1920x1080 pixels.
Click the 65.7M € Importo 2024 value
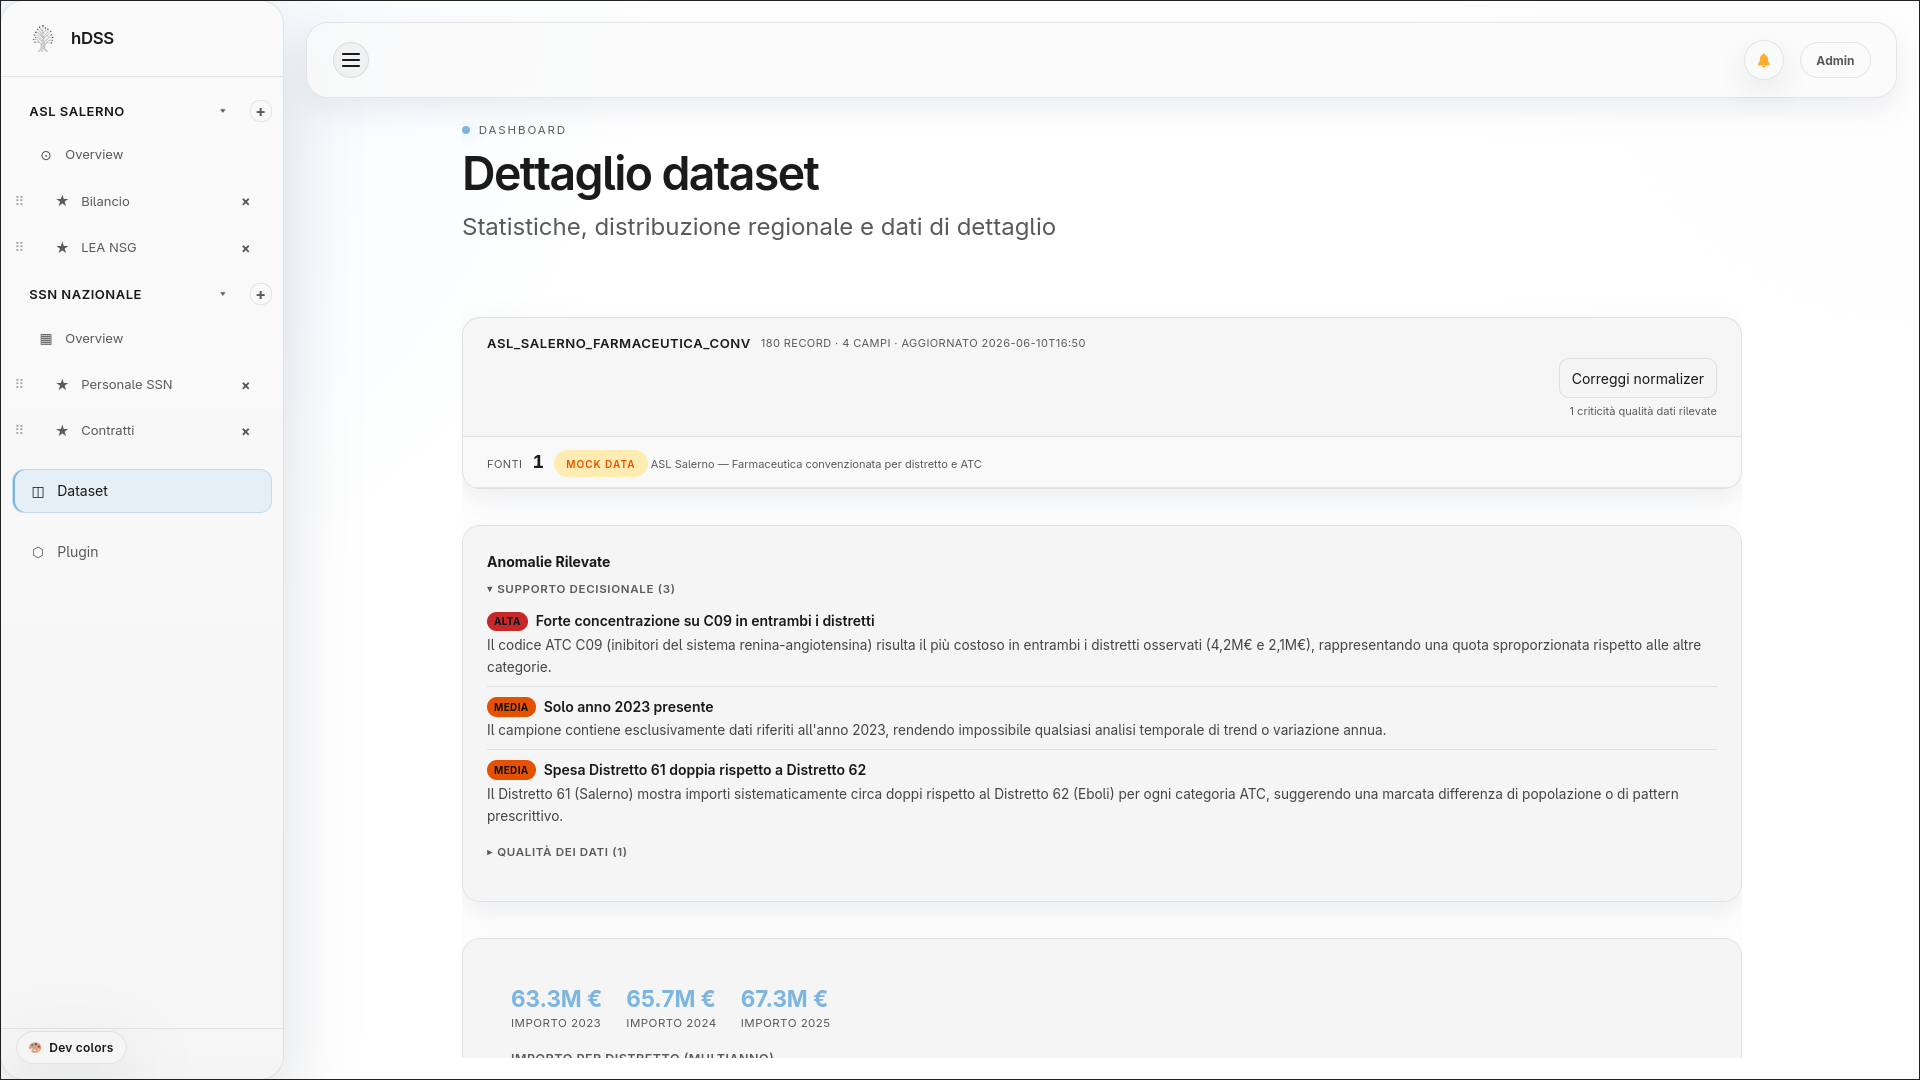coord(670,999)
